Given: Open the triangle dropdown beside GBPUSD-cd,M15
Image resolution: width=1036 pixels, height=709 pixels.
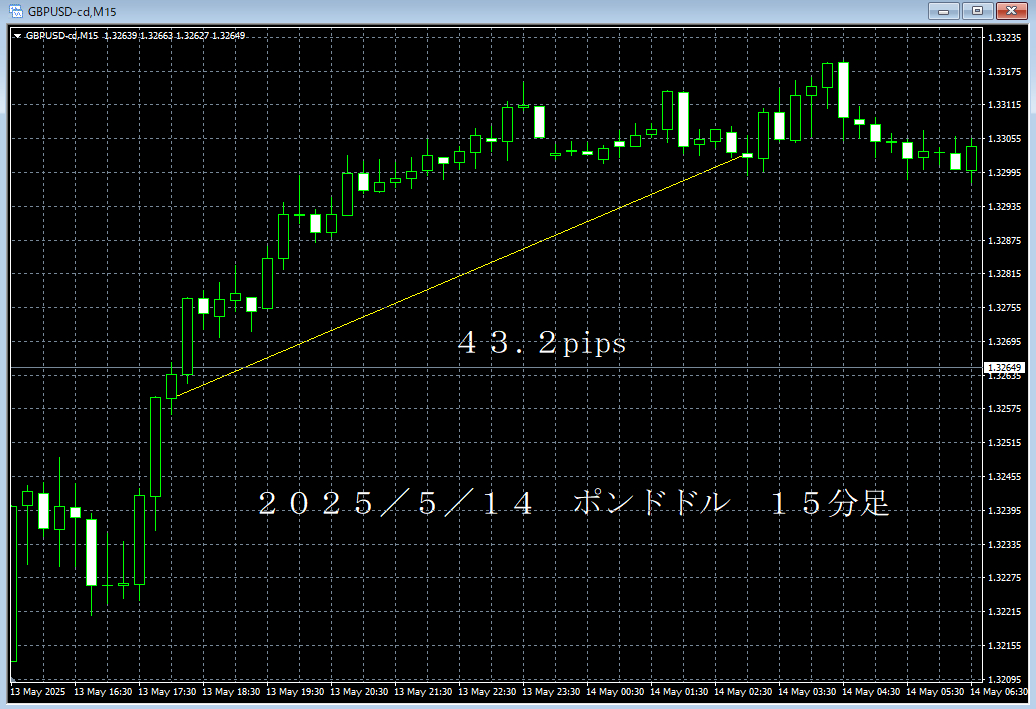Looking at the screenshot, I should [x=17, y=36].
